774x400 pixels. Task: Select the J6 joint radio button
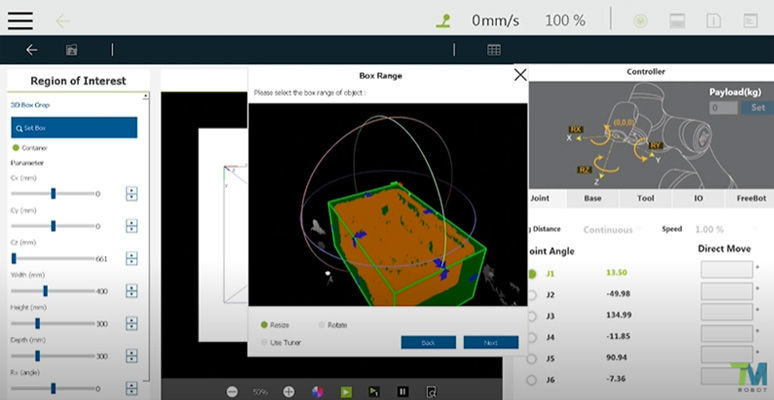(x=532, y=380)
